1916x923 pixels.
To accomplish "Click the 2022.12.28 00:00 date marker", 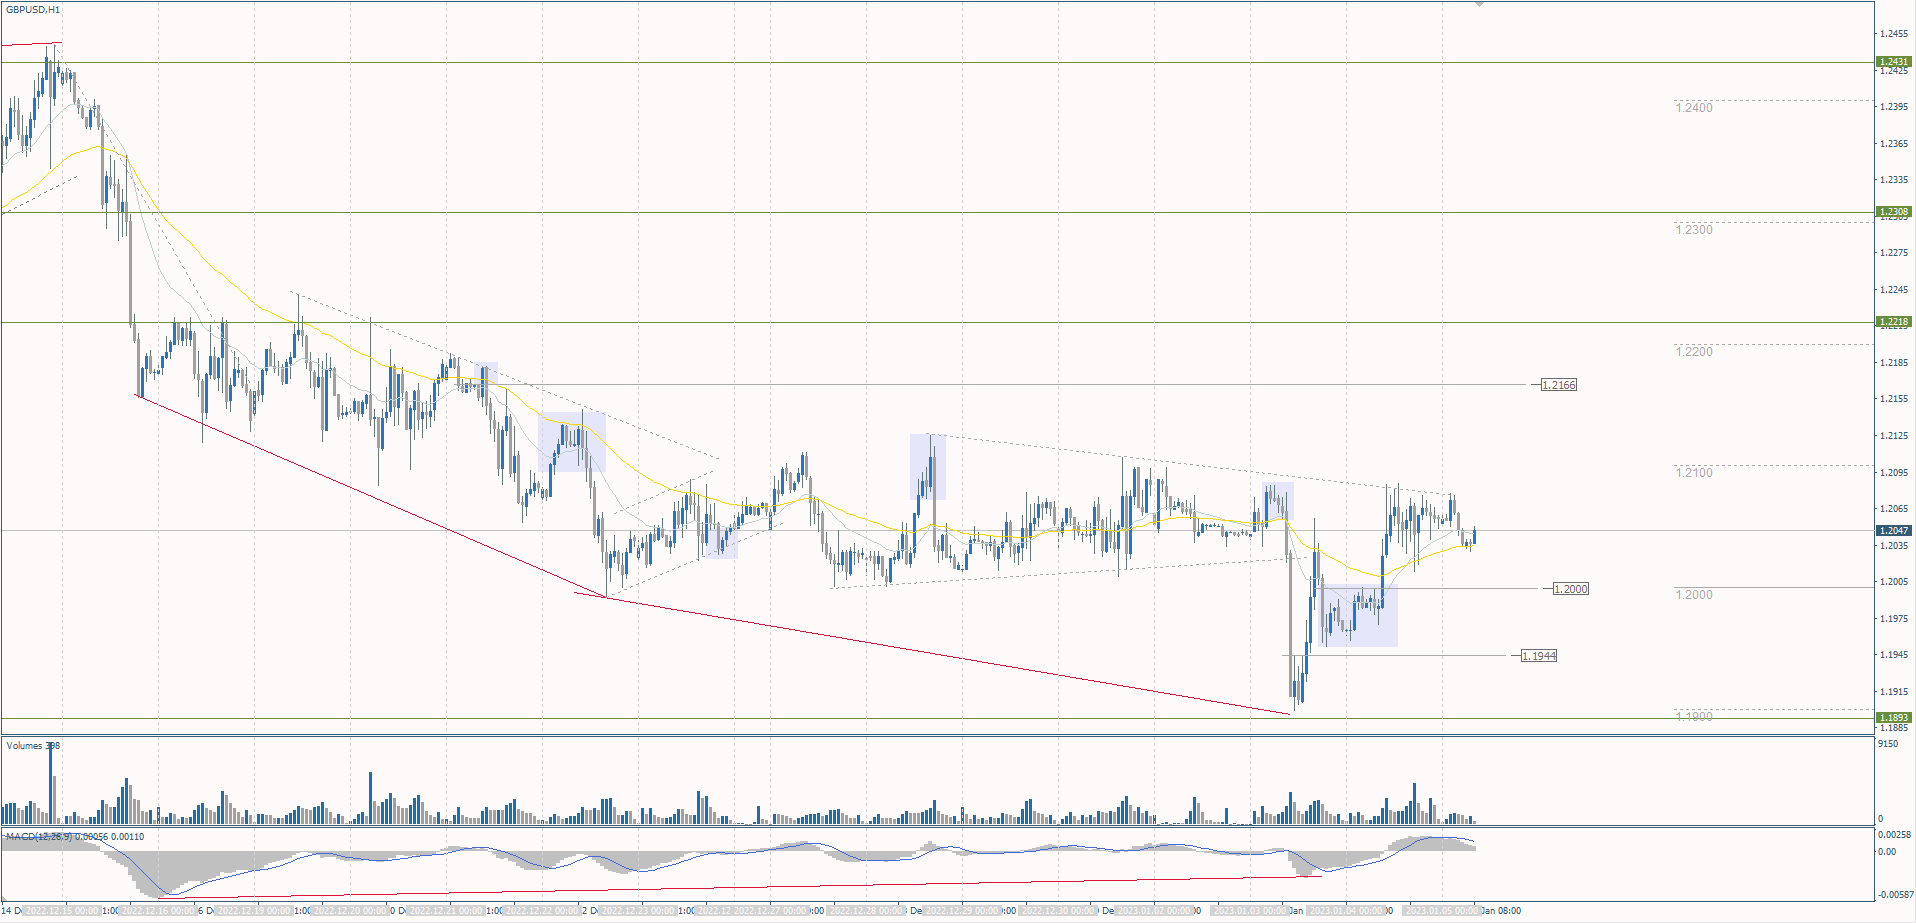I will pyautogui.click(x=867, y=911).
